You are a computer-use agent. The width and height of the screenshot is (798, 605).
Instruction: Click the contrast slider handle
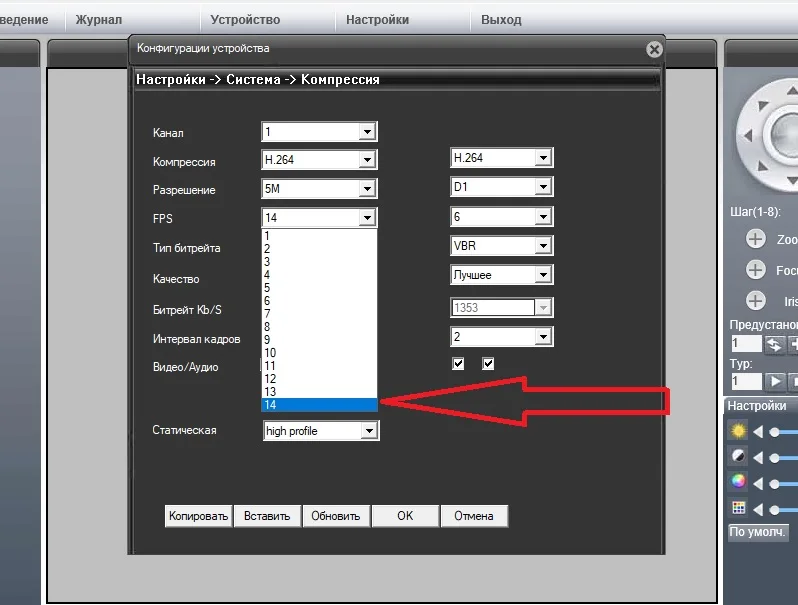pyautogui.click(x=775, y=458)
